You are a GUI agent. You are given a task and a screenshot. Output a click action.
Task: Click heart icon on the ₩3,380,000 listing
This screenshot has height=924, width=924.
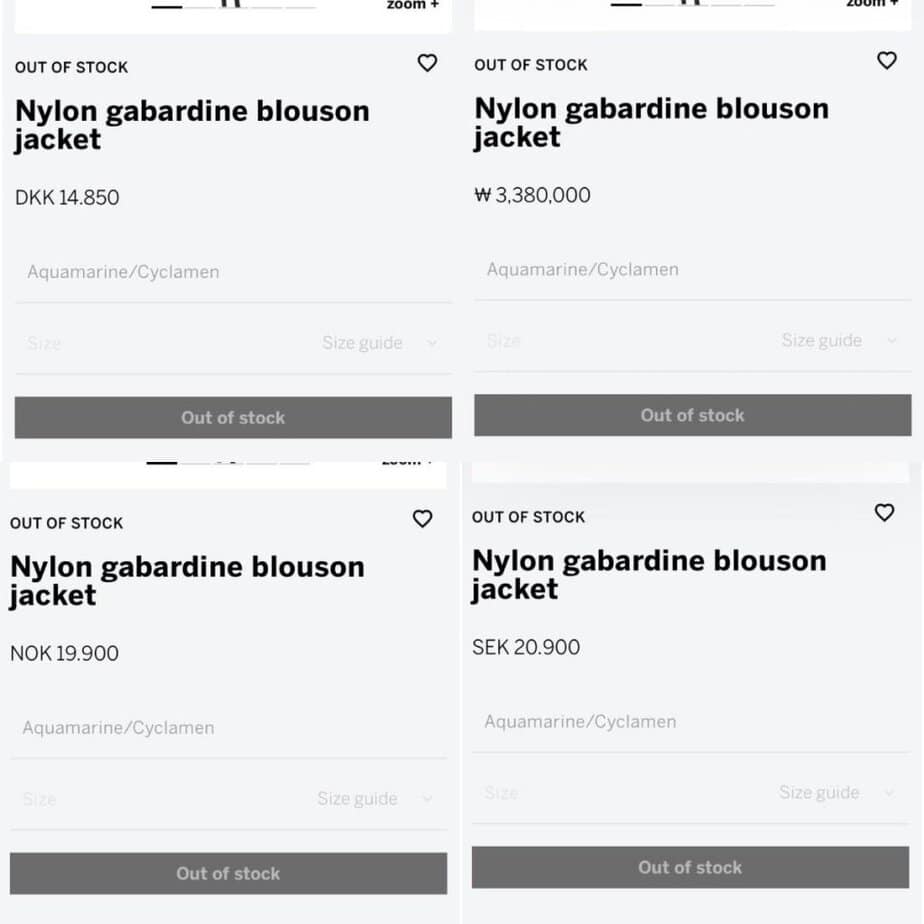tap(886, 60)
